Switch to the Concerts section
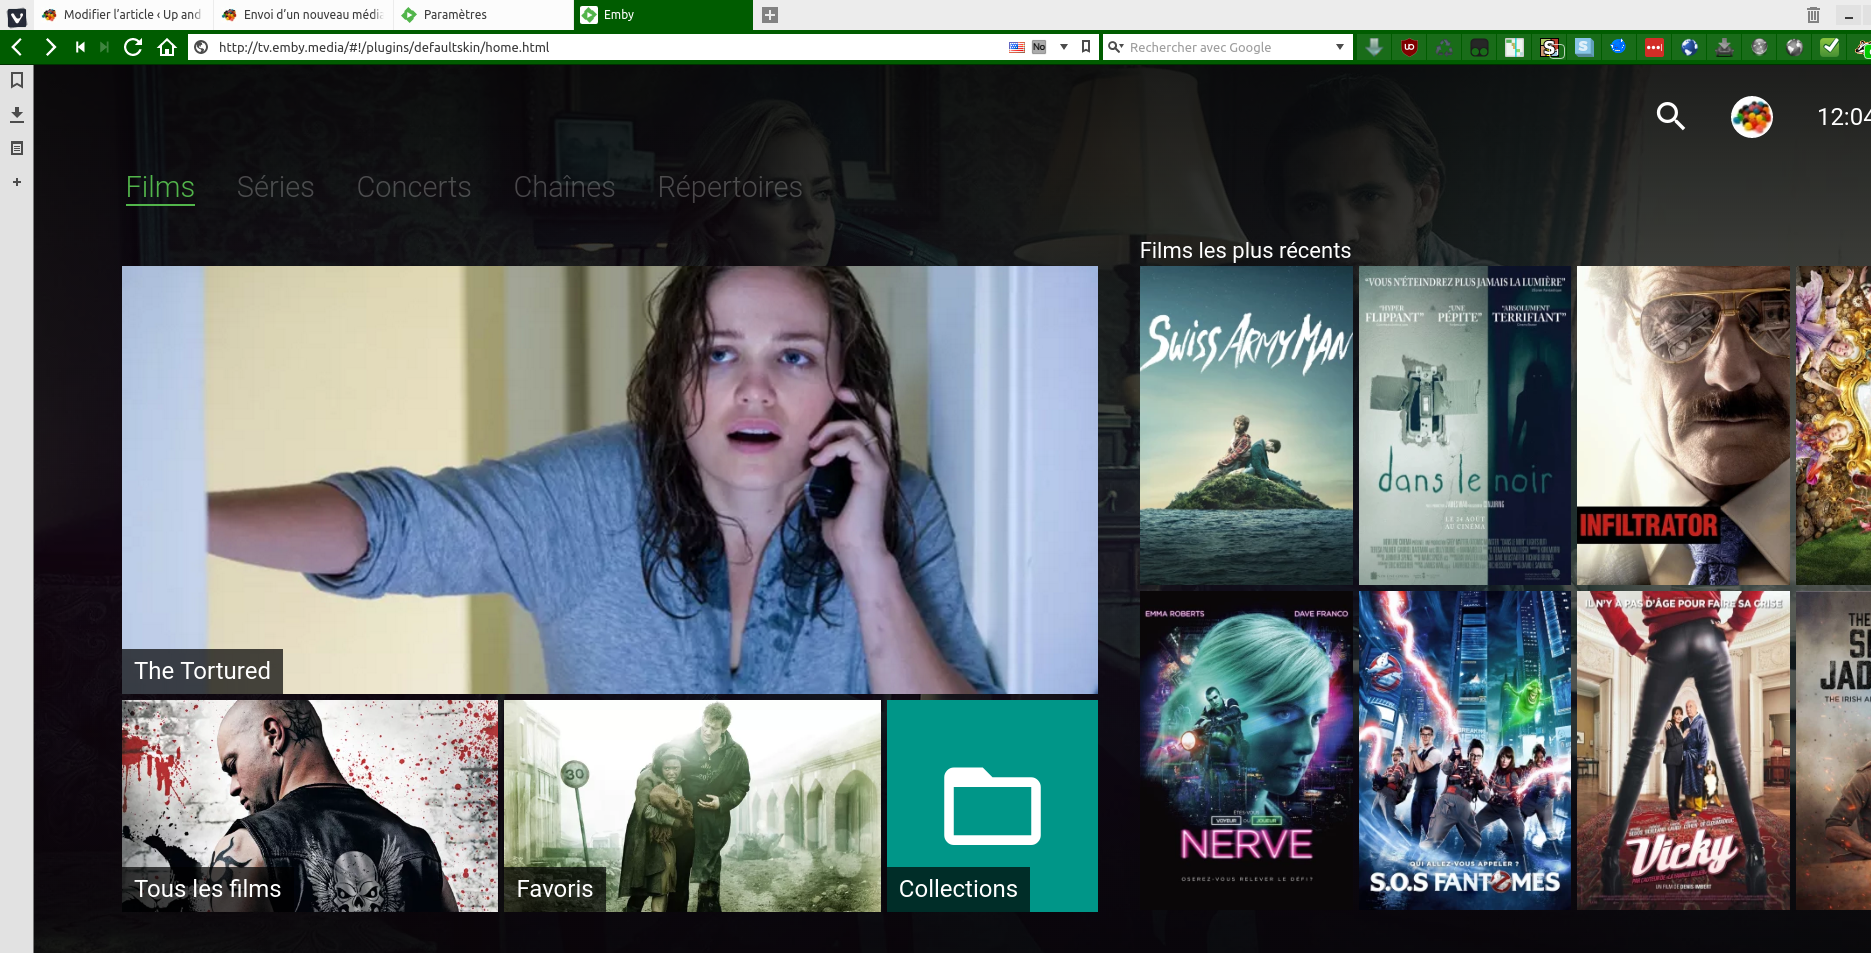 coord(414,187)
